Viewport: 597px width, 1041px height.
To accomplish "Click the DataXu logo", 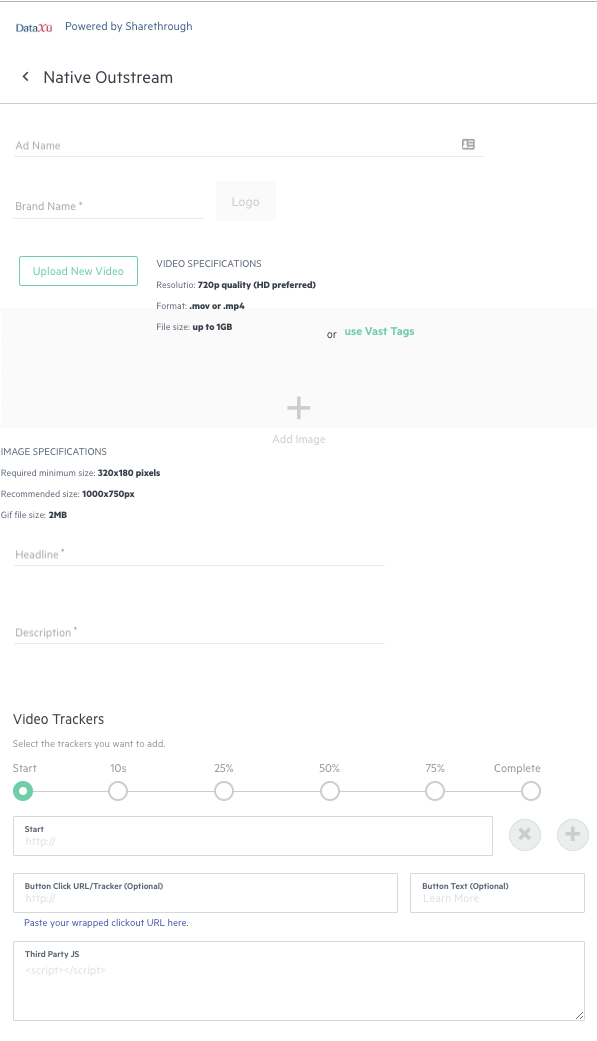I will pos(34,28).
